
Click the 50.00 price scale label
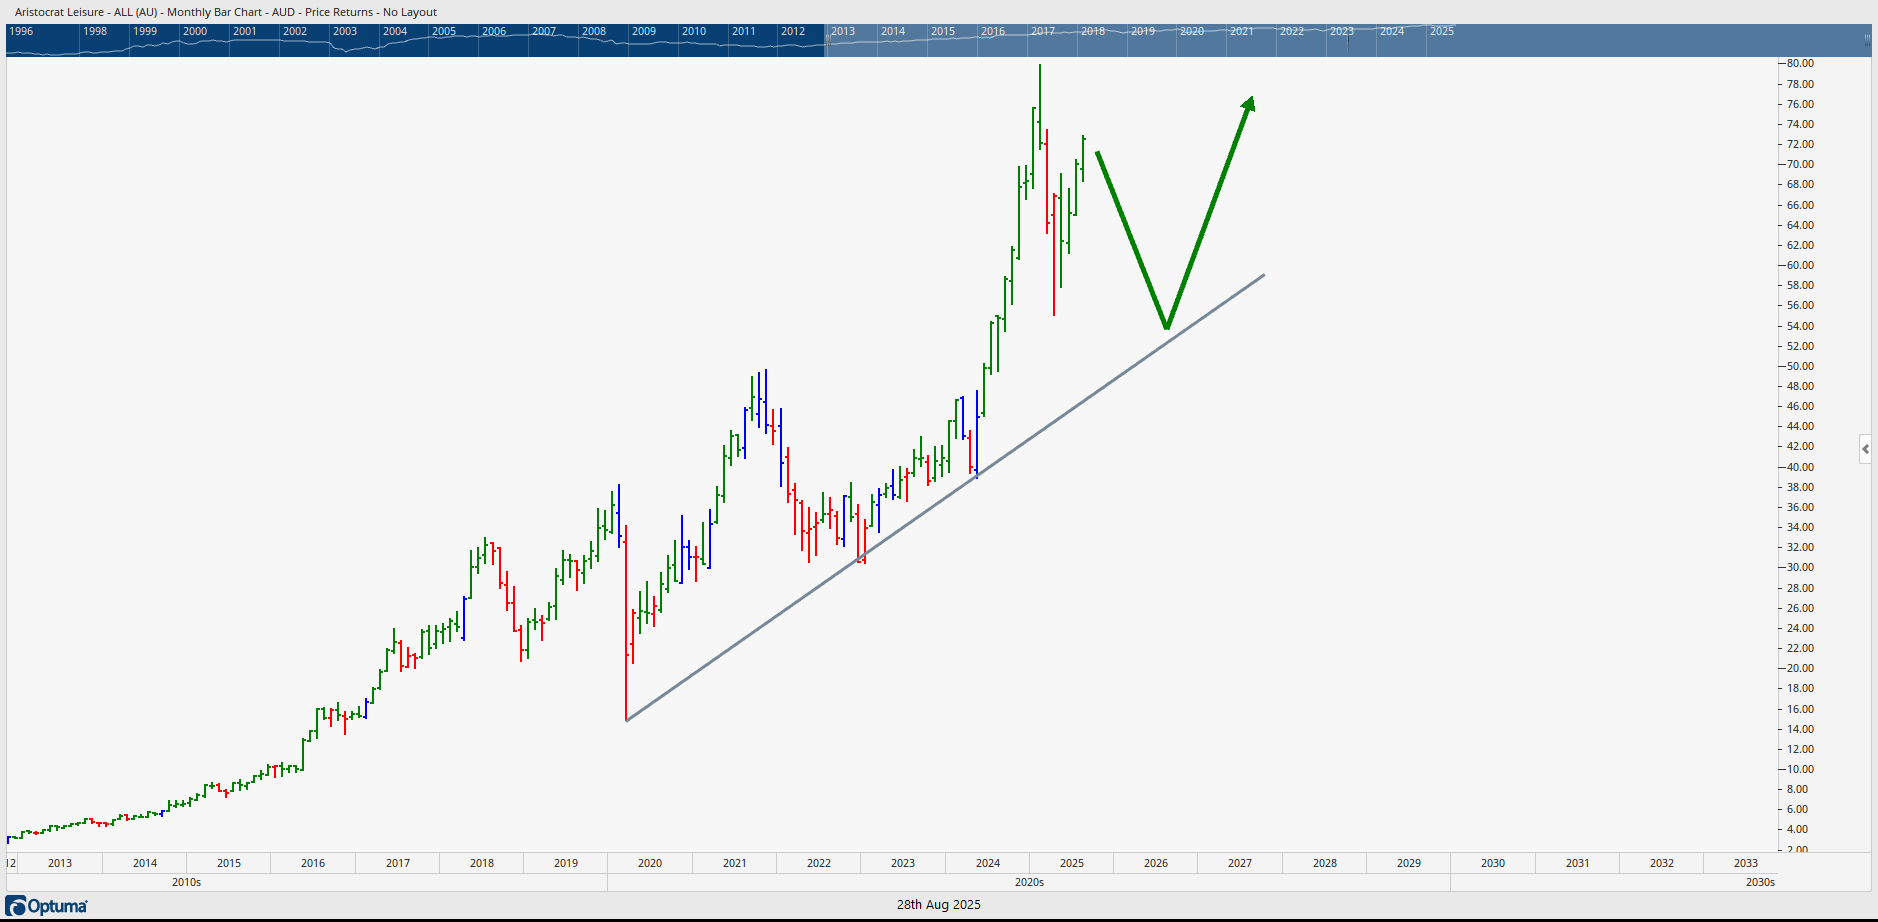tap(1801, 366)
